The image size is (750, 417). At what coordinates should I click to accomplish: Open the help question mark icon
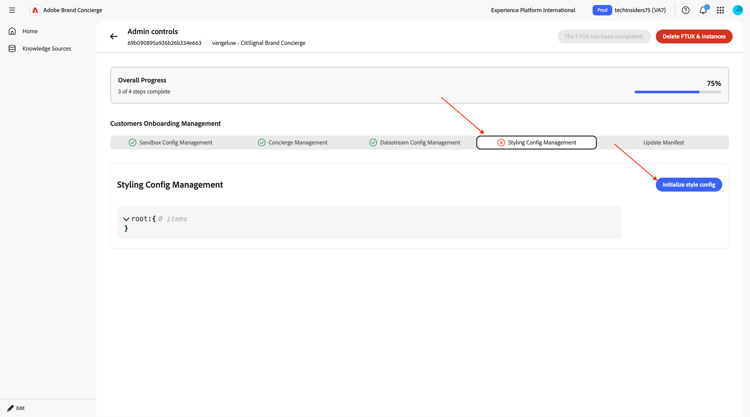(685, 10)
